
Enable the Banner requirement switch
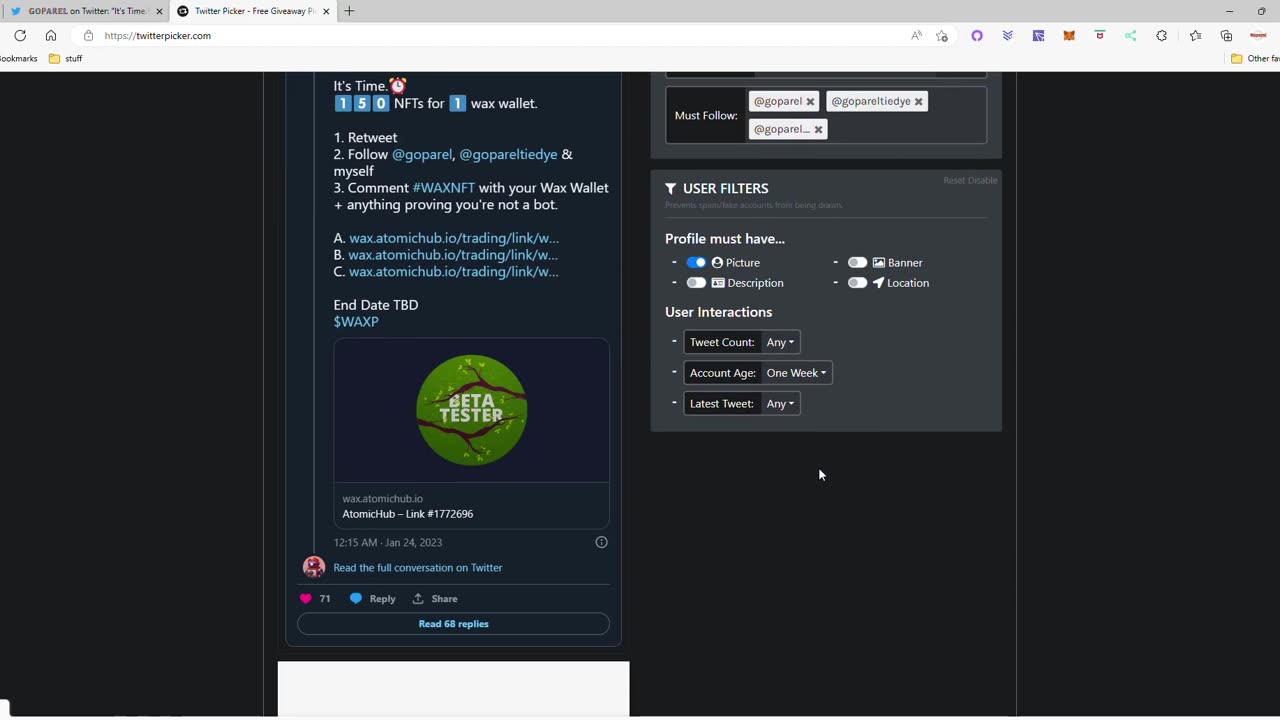coord(857,262)
